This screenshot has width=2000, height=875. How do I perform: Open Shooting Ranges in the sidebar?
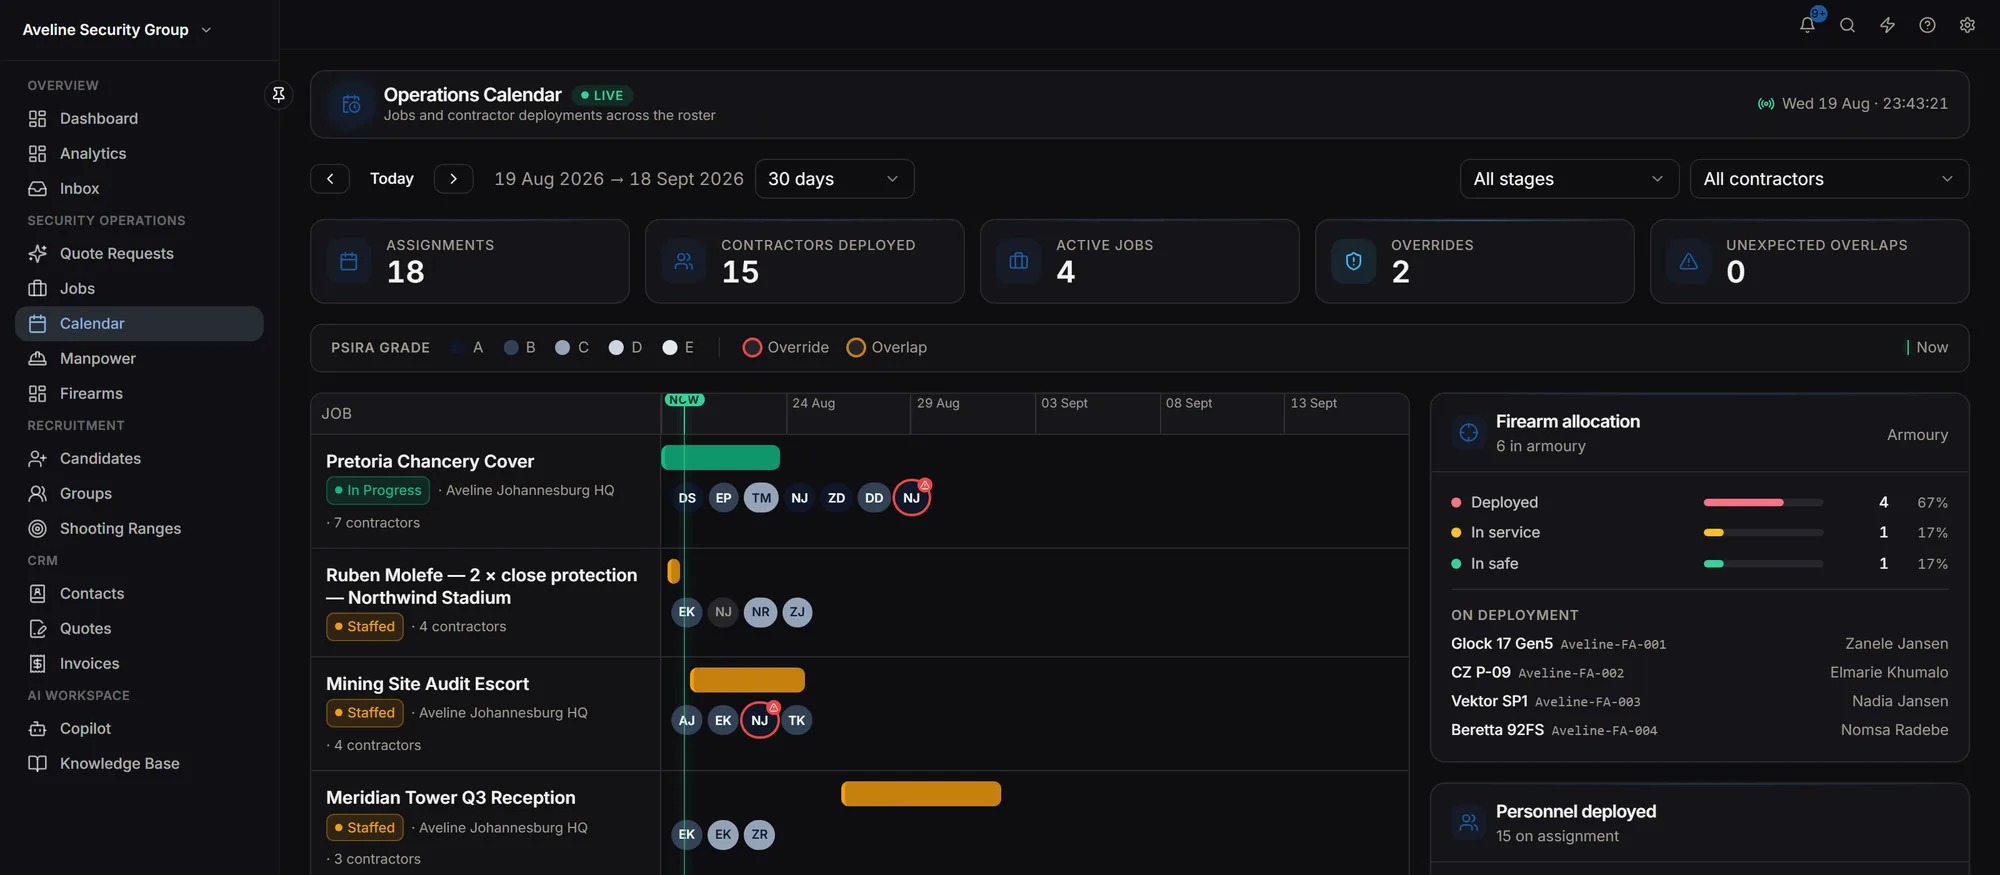(x=139, y=529)
